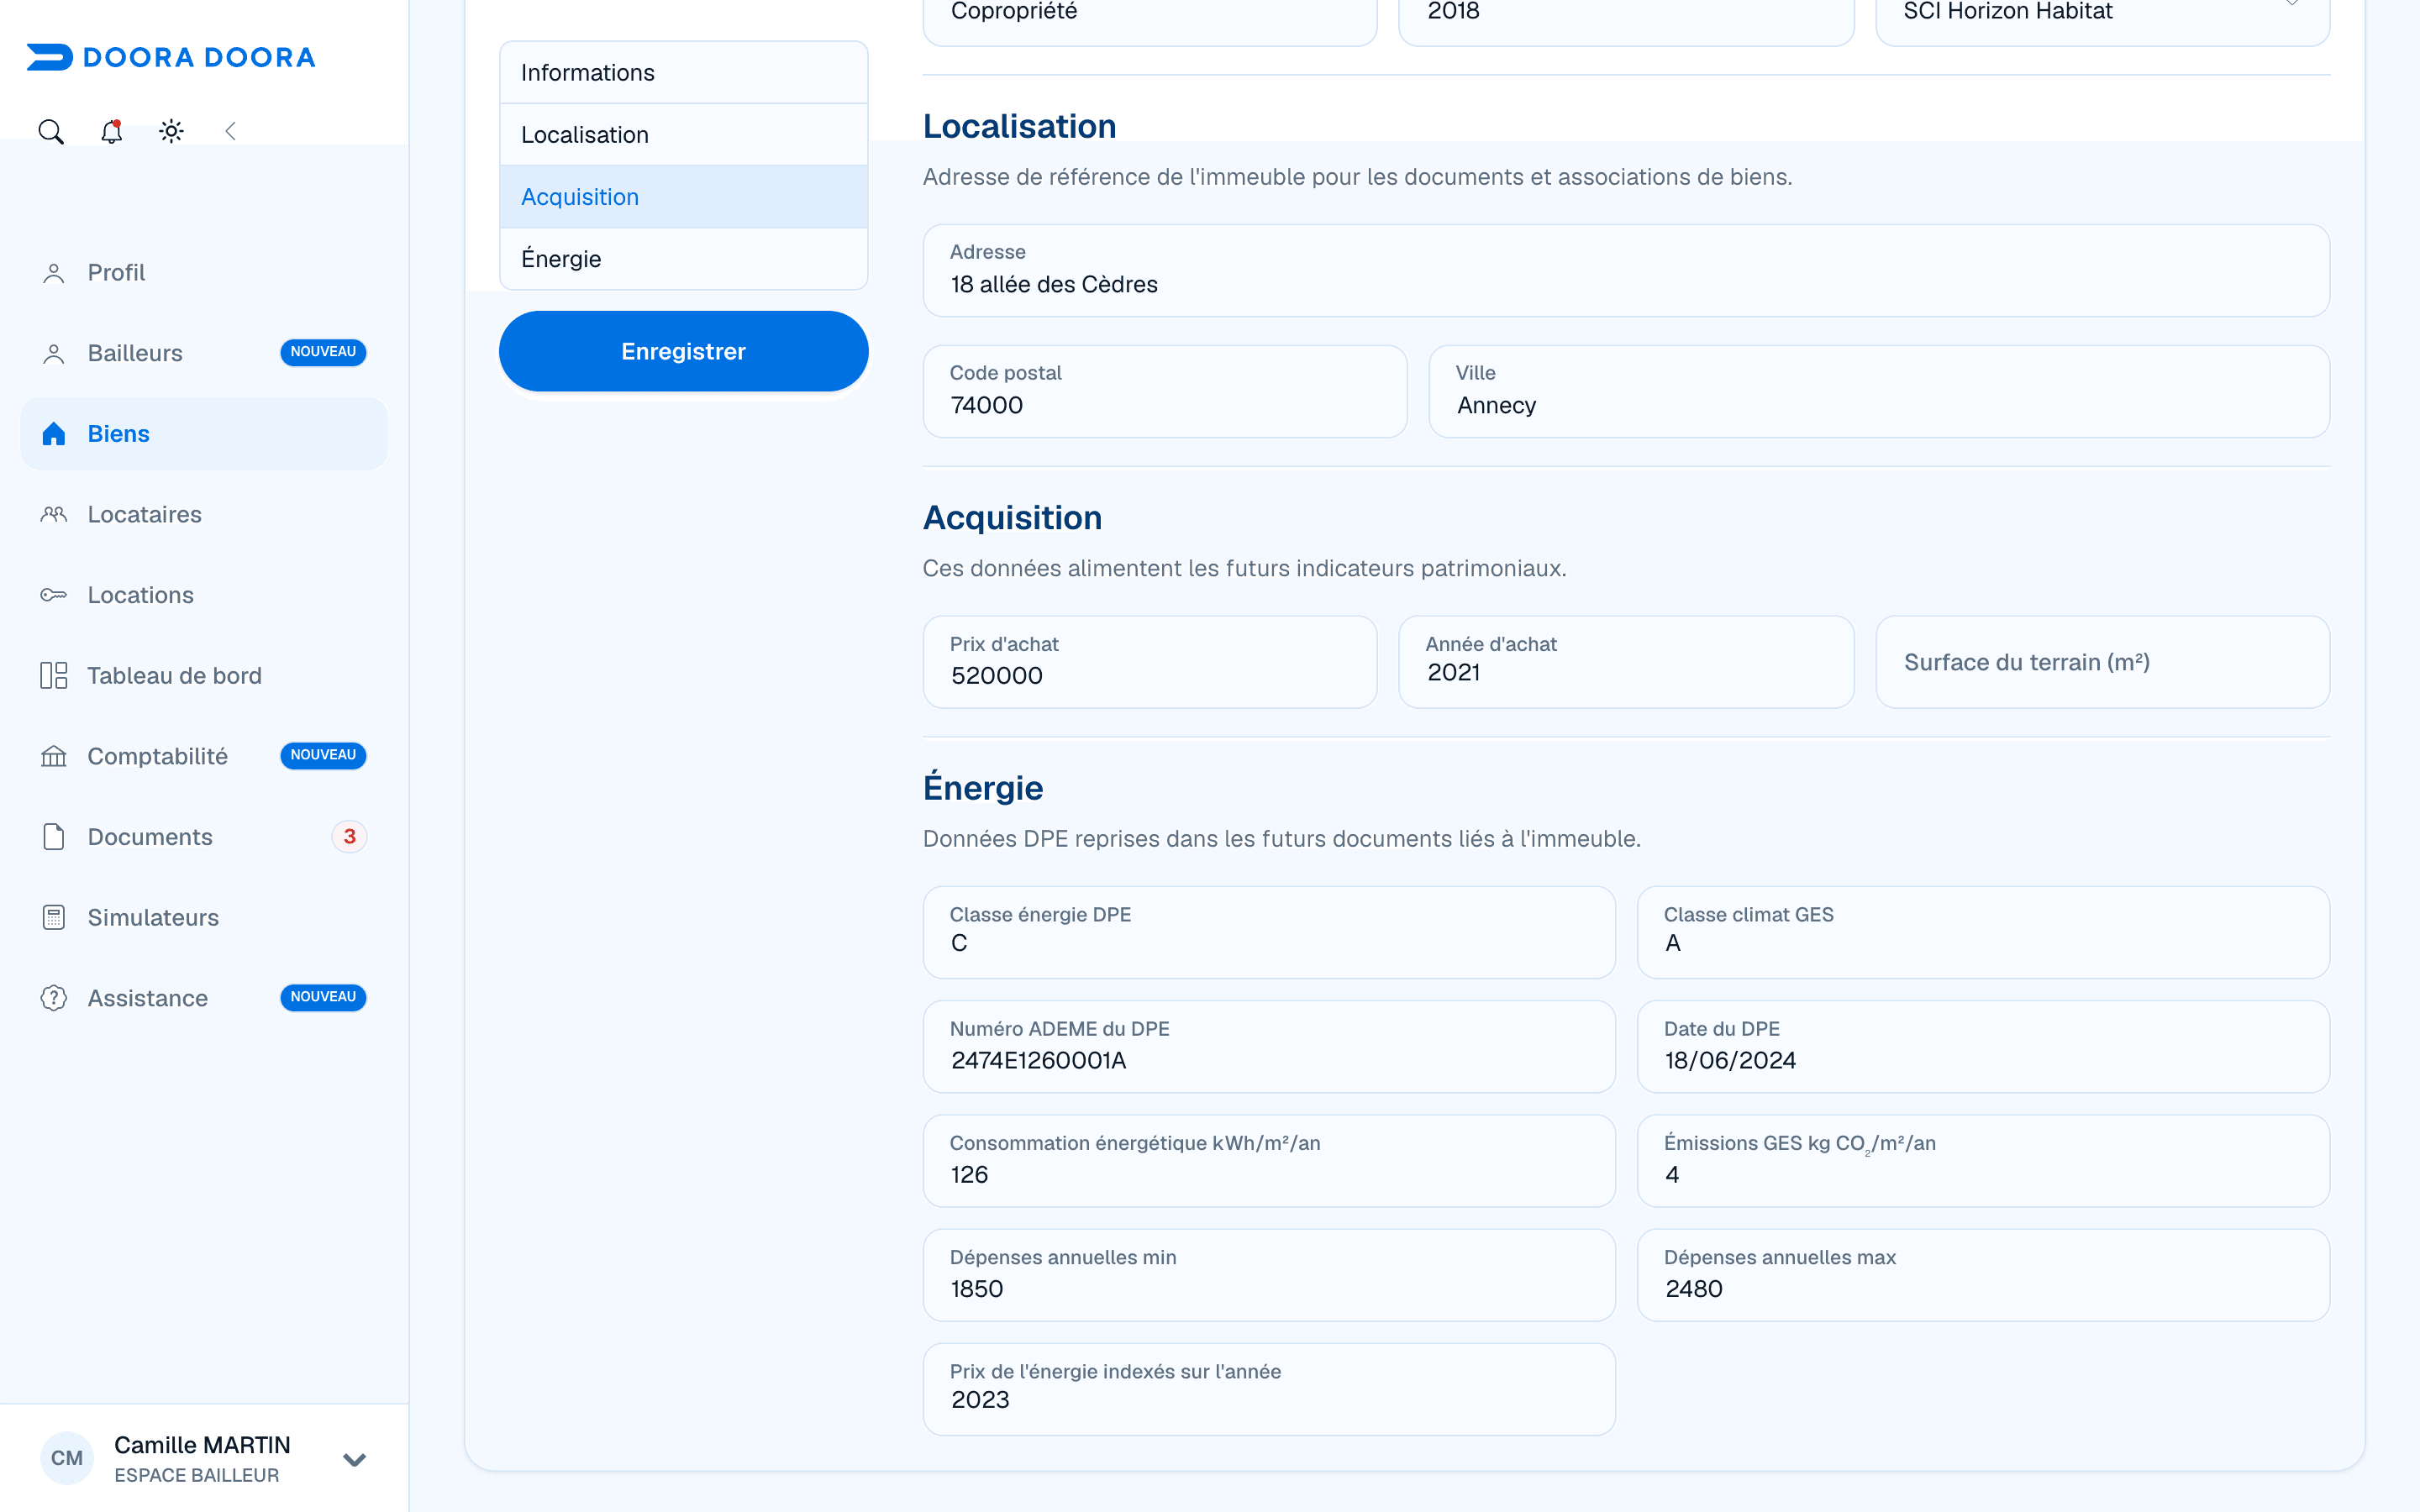Select the Acquisition section tab
2420x1512 pixels.
tap(684, 197)
